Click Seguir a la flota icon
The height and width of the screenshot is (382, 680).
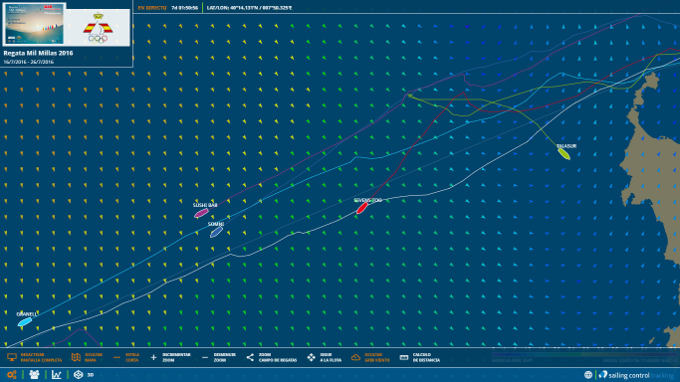(x=311, y=358)
